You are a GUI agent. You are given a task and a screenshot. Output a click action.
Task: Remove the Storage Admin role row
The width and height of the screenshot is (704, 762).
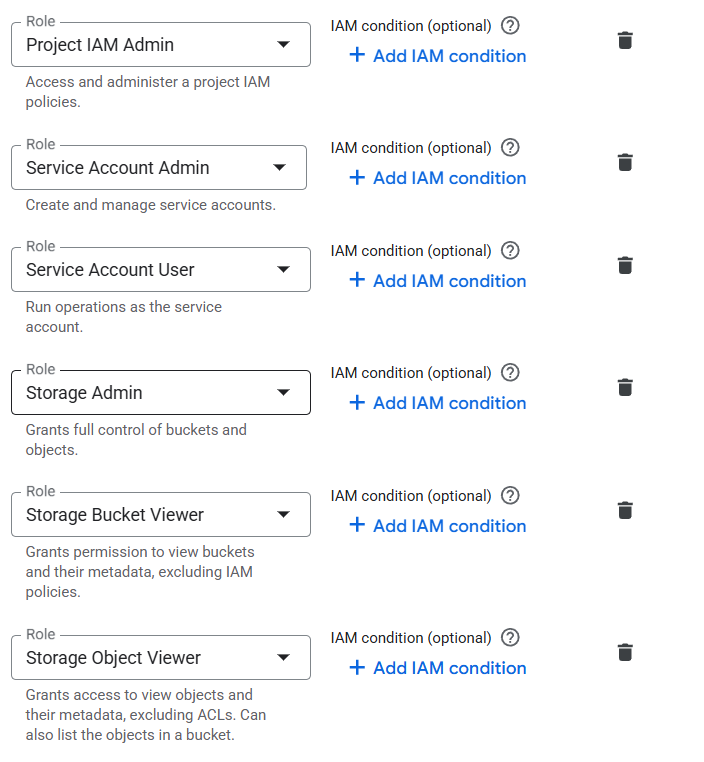(625, 388)
